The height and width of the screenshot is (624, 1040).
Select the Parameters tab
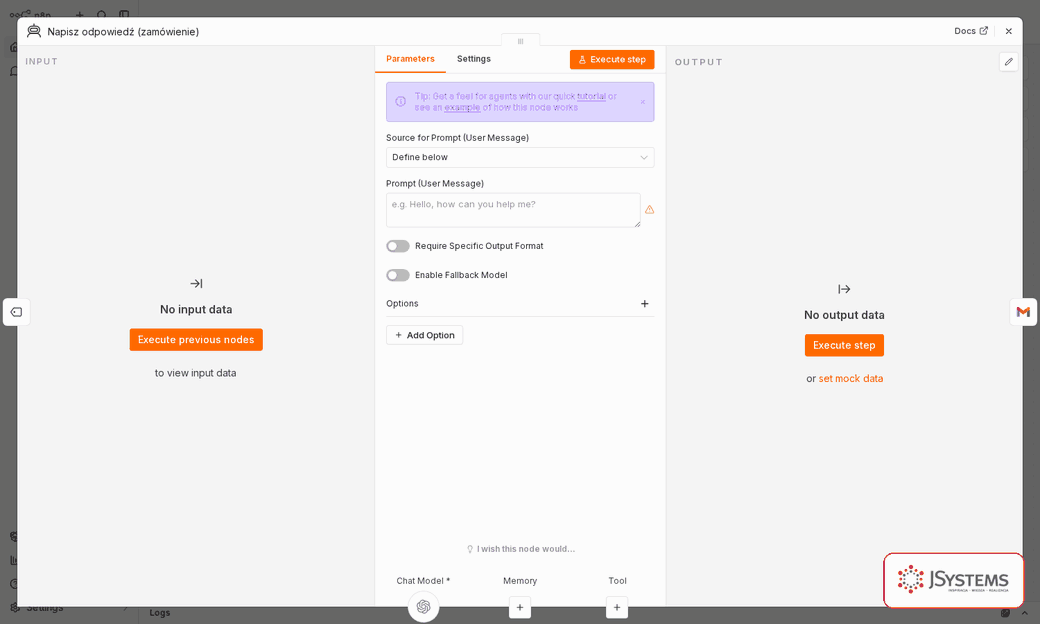click(x=411, y=59)
